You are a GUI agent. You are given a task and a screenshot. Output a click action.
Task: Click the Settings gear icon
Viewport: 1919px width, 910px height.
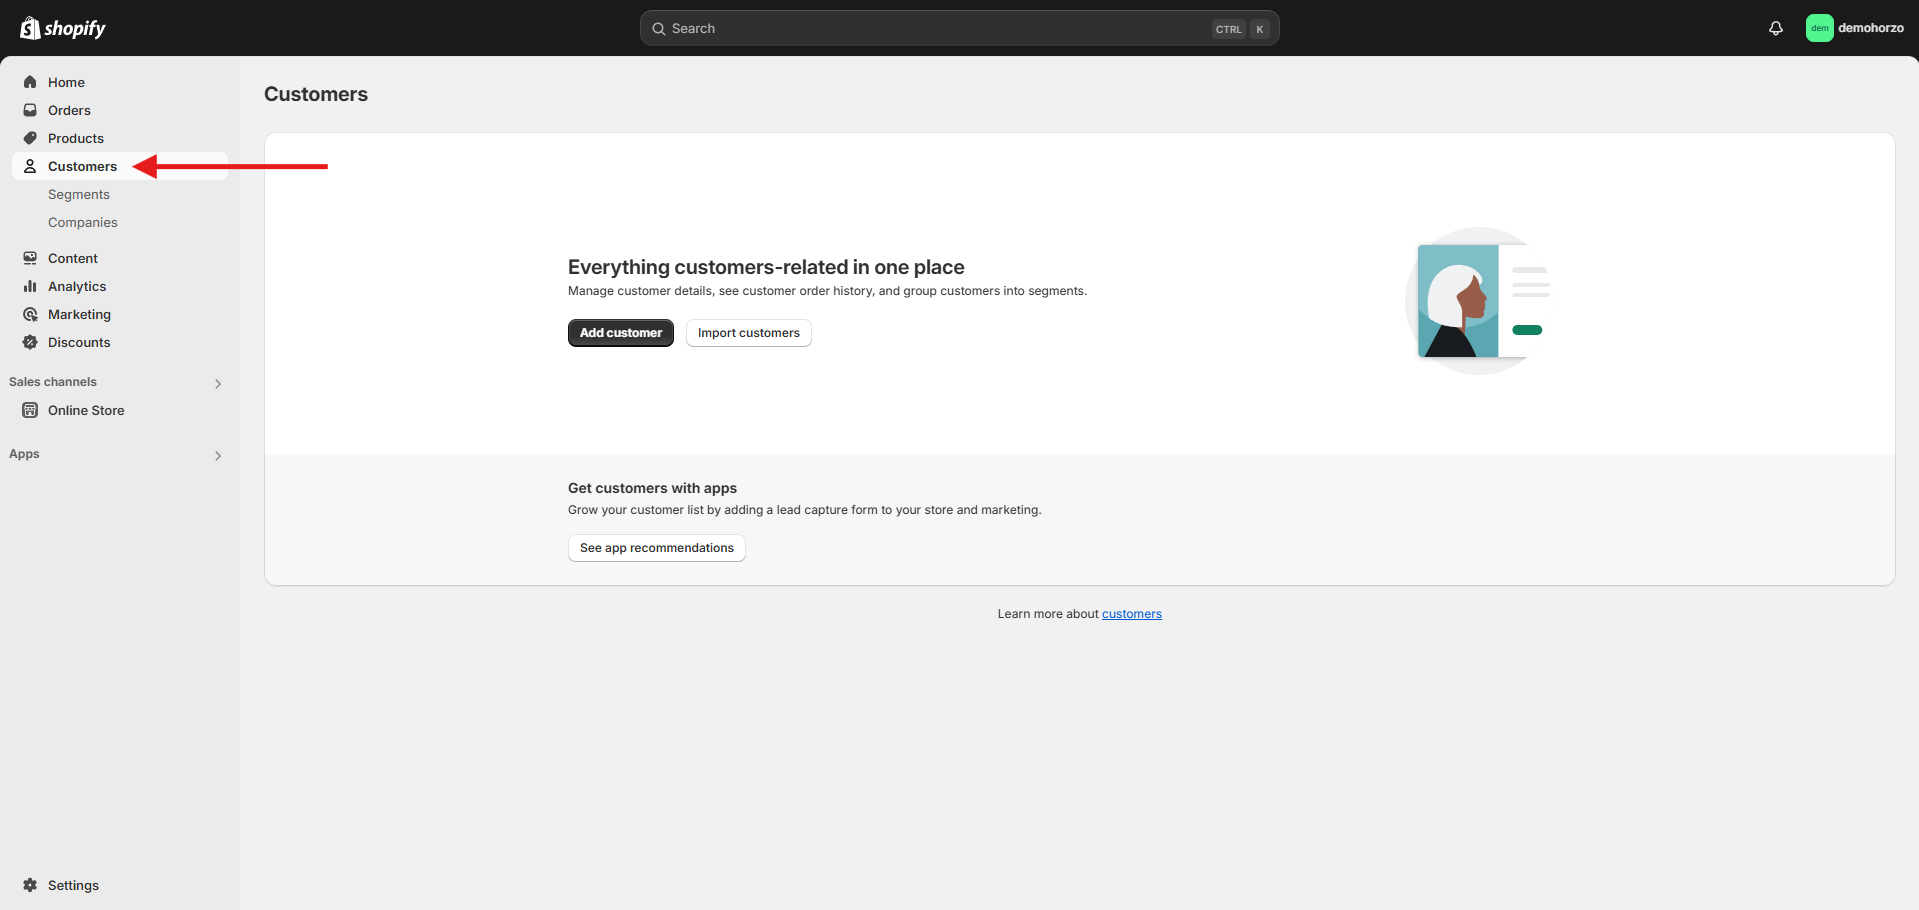(30, 885)
